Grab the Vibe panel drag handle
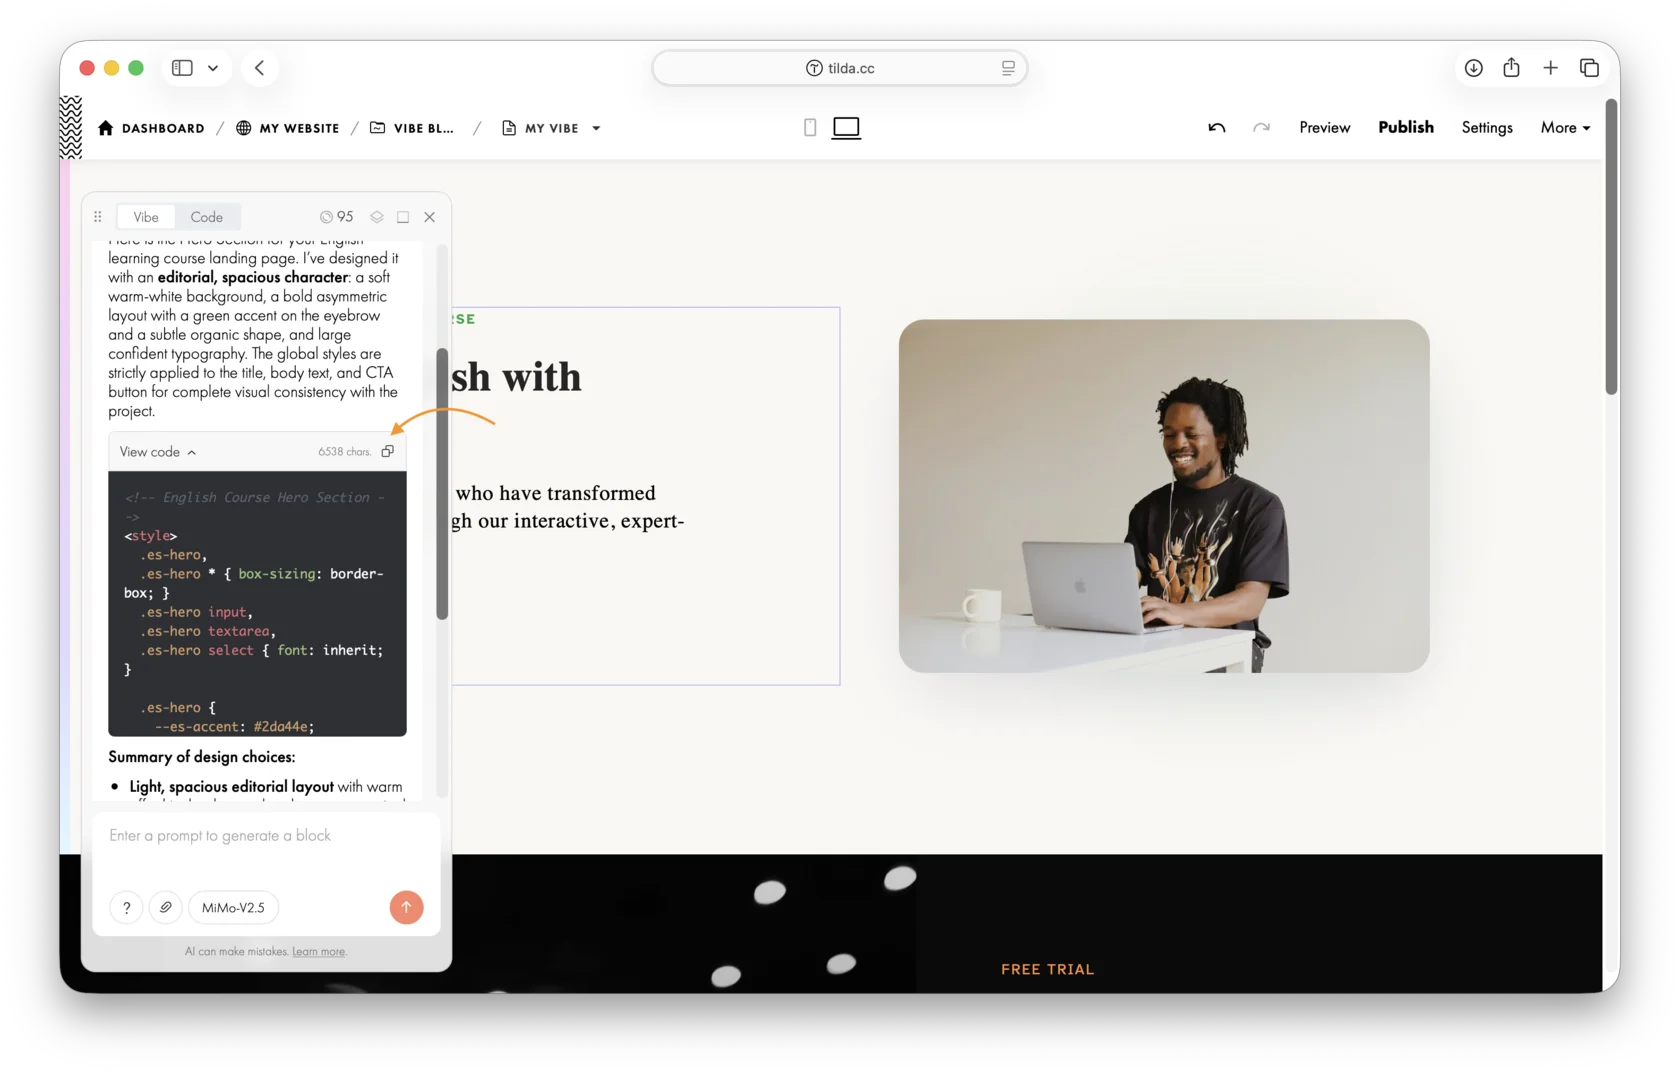1680x1072 pixels. 98,217
